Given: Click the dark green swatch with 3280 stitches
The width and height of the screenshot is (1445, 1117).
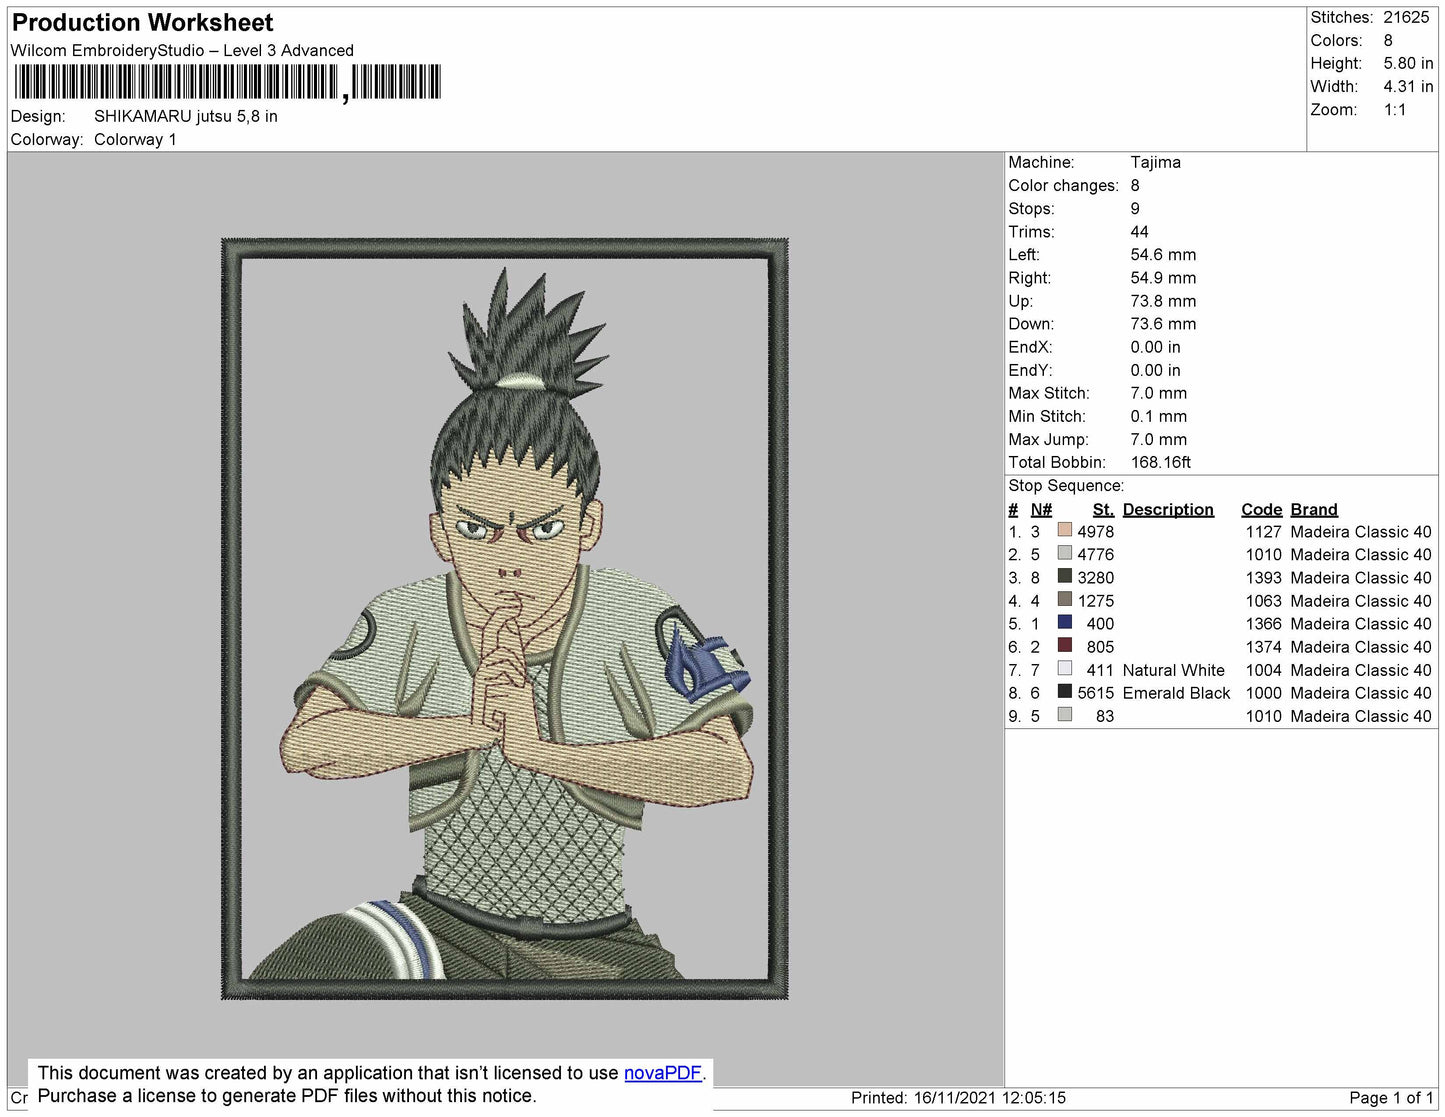Looking at the screenshot, I should point(1065,577).
